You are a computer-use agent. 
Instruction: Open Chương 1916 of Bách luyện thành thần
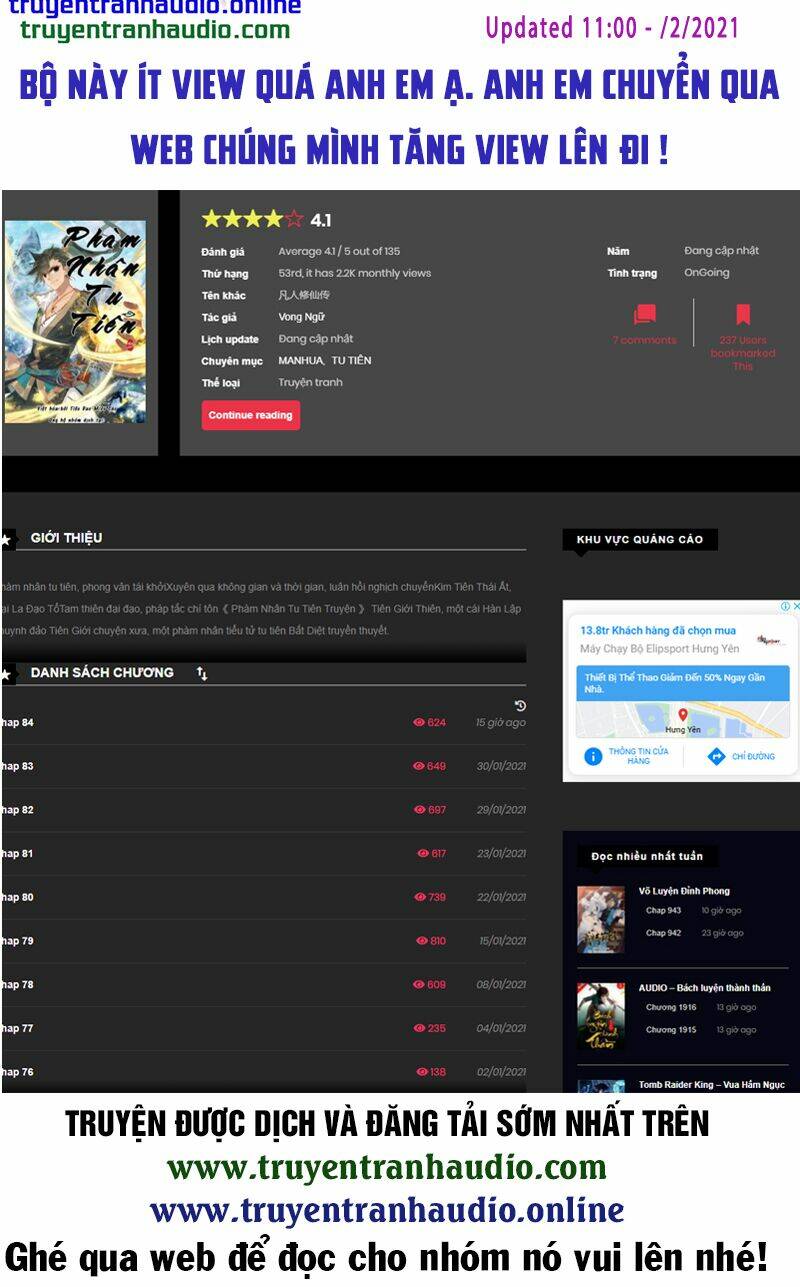coord(671,1008)
